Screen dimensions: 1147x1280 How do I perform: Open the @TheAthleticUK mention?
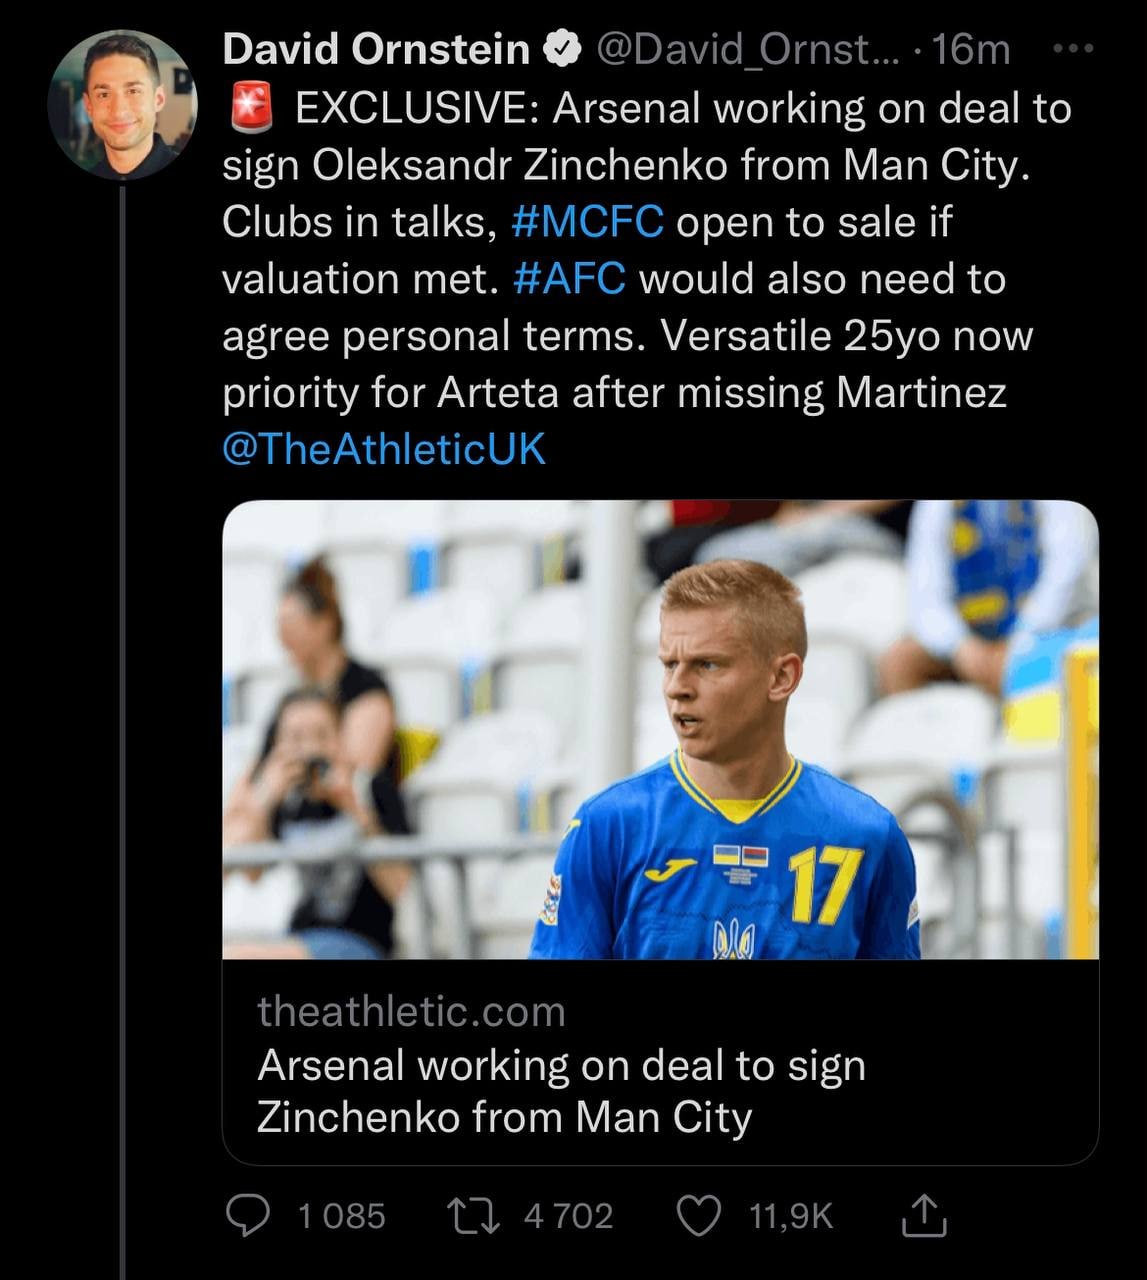(x=384, y=449)
